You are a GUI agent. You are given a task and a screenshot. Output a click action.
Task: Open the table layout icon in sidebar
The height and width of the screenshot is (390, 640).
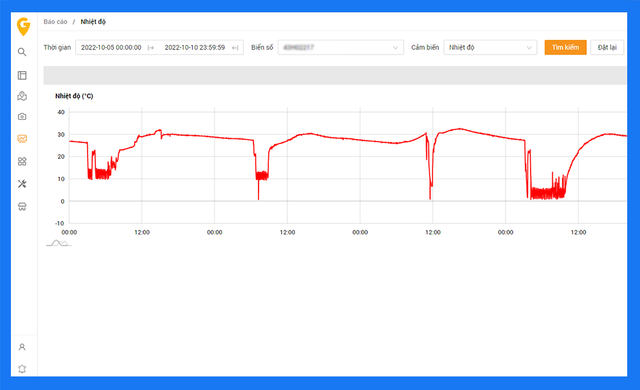(22, 75)
